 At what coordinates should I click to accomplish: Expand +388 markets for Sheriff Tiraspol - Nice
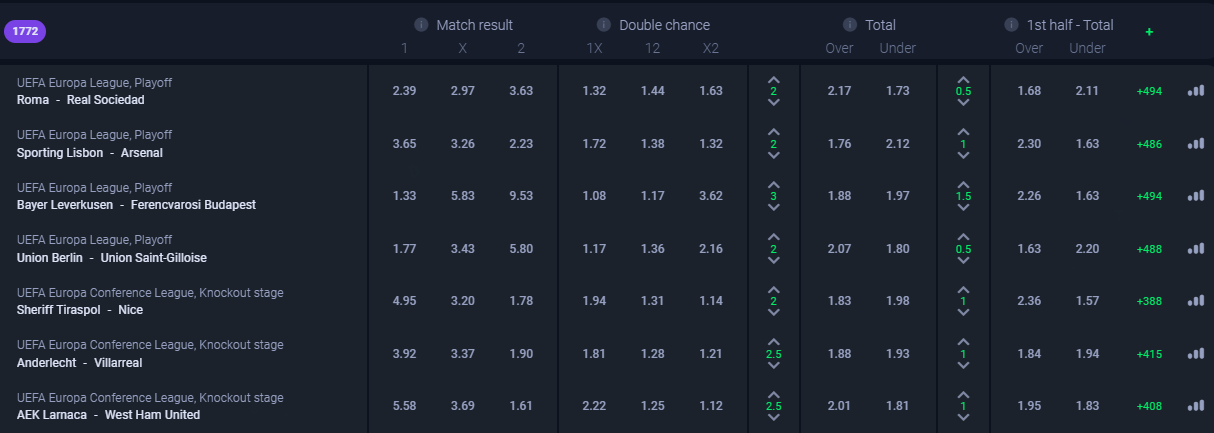[1149, 301]
